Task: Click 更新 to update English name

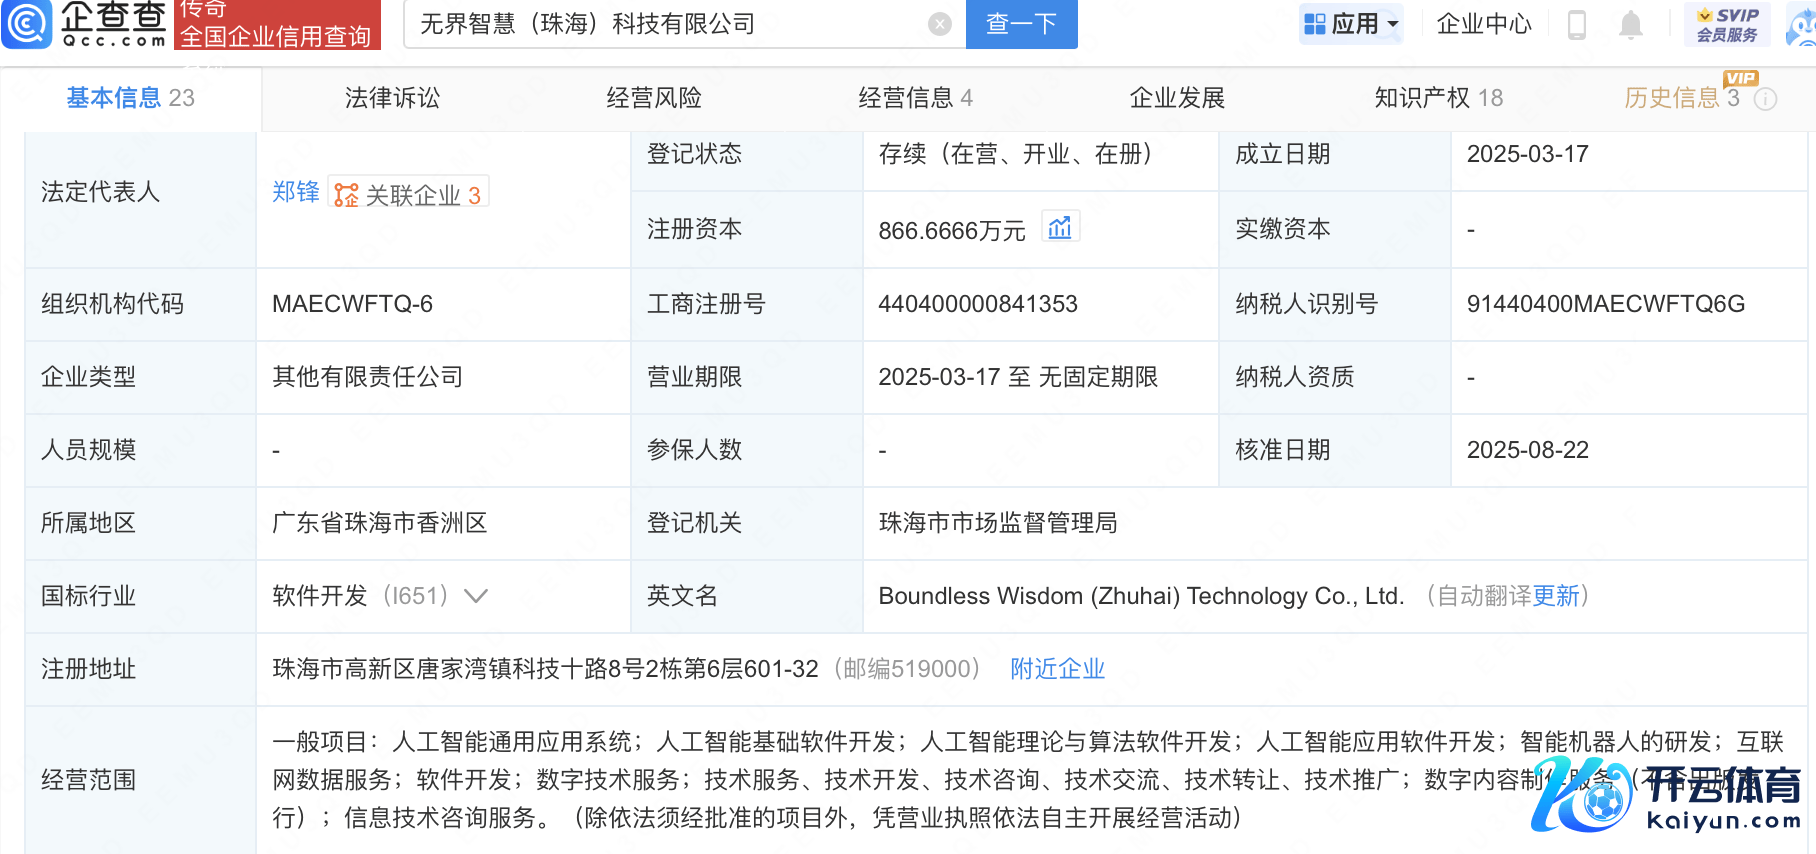Action: pos(1556,596)
